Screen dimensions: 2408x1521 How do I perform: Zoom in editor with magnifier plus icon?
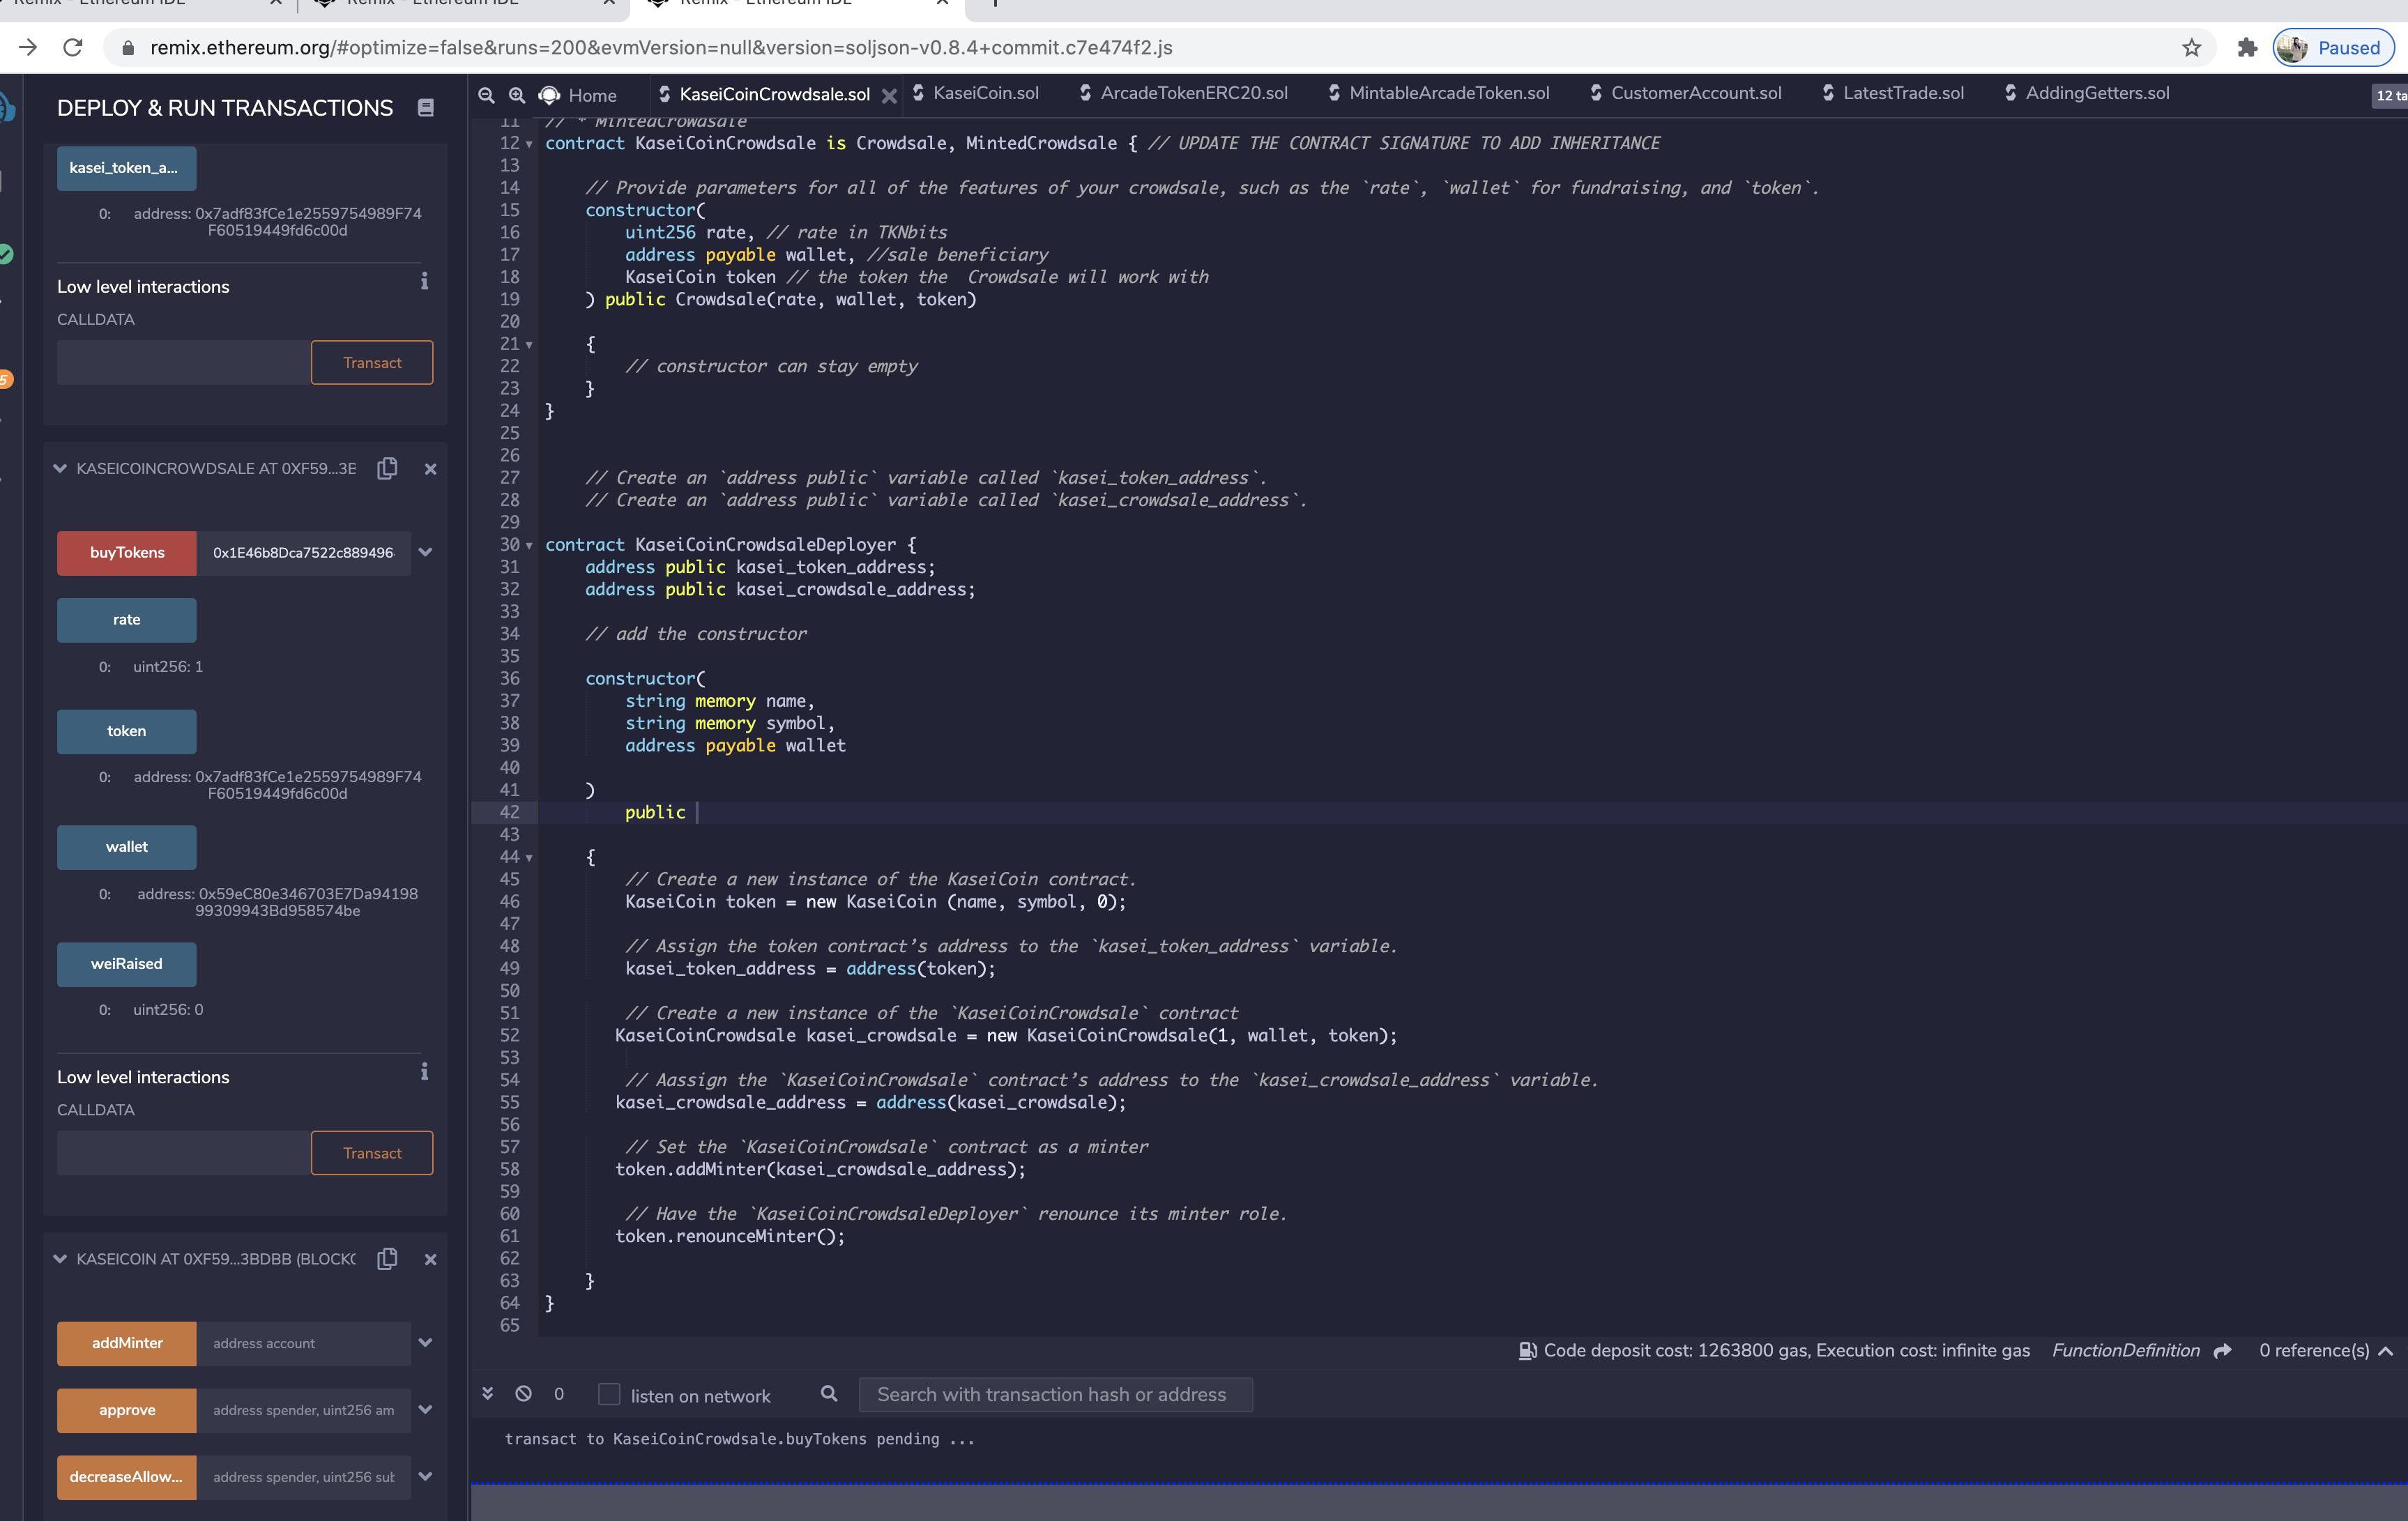(517, 95)
